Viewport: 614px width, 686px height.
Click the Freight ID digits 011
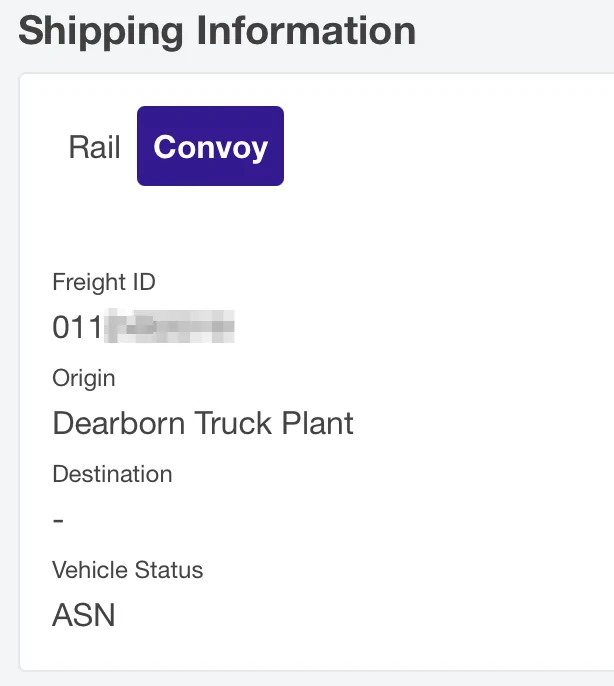point(77,327)
